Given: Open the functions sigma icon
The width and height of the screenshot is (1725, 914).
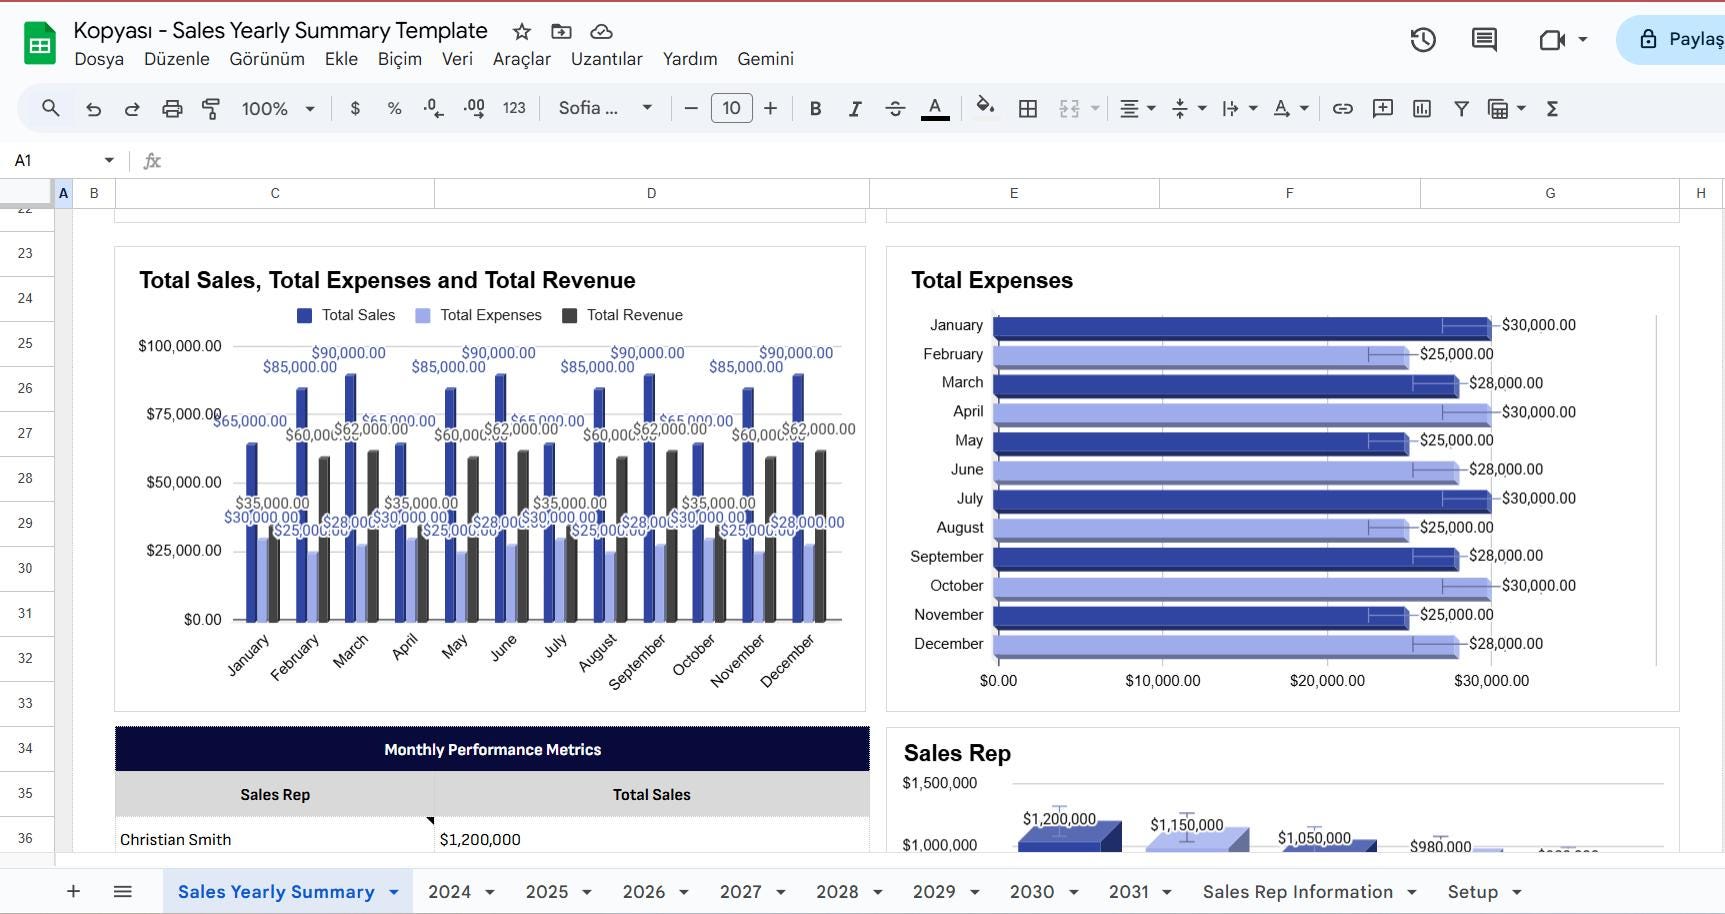Looking at the screenshot, I should pos(1552,109).
